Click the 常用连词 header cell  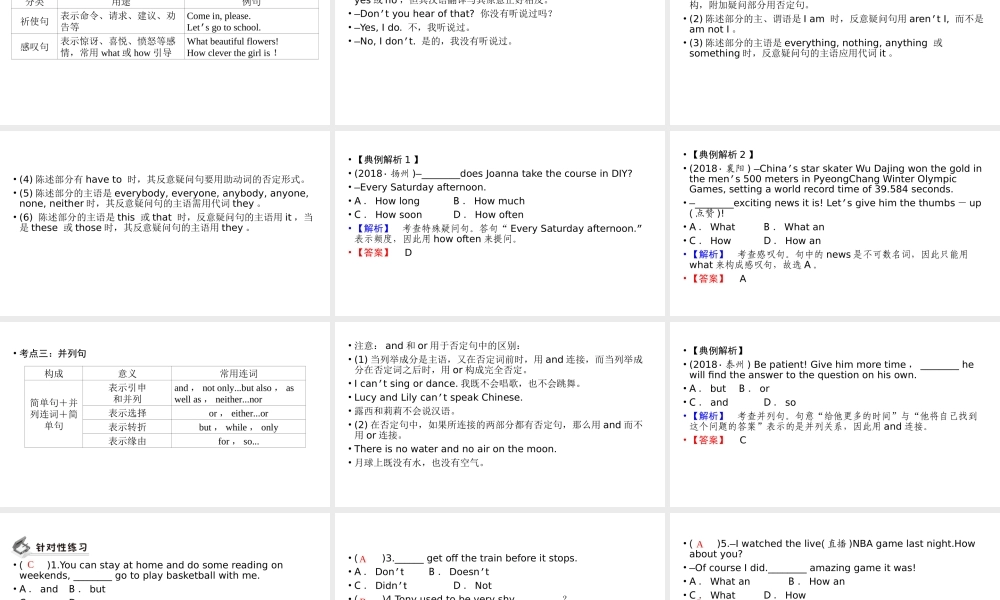coord(239,374)
